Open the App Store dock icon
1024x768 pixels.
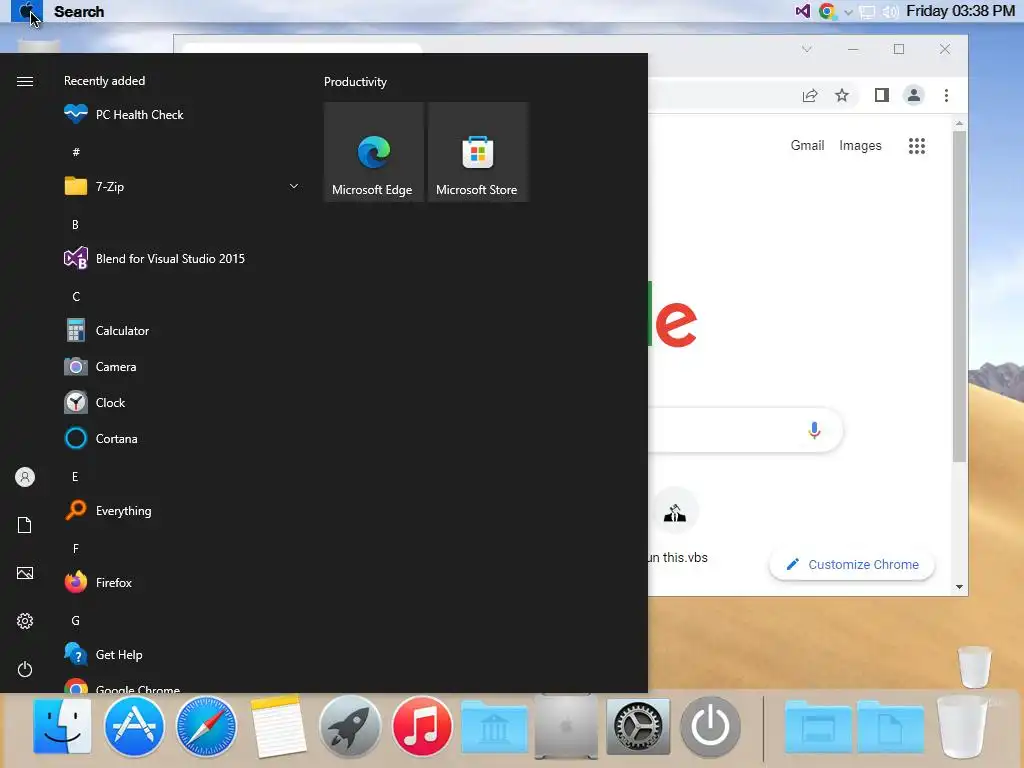click(134, 726)
